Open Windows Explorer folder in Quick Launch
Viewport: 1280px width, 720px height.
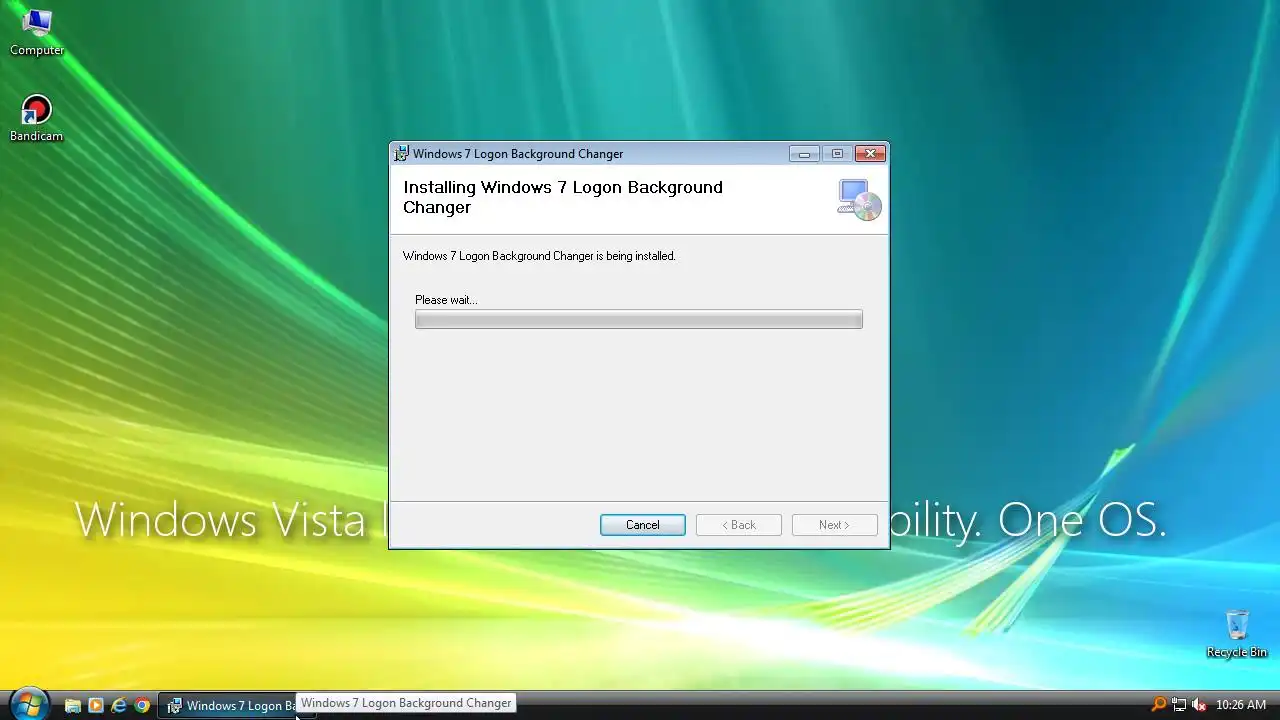coord(72,705)
